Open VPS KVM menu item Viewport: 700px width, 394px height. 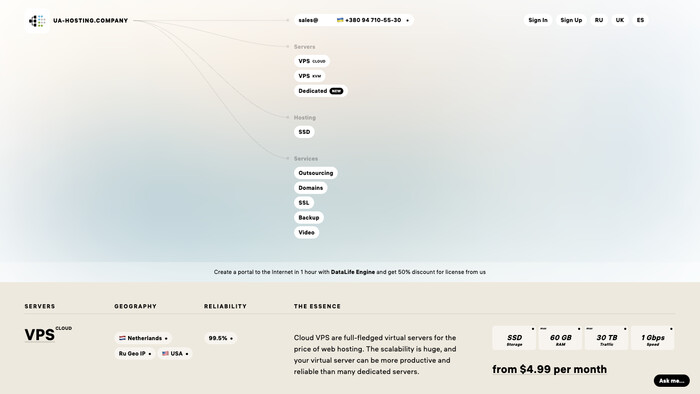[309, 76]
